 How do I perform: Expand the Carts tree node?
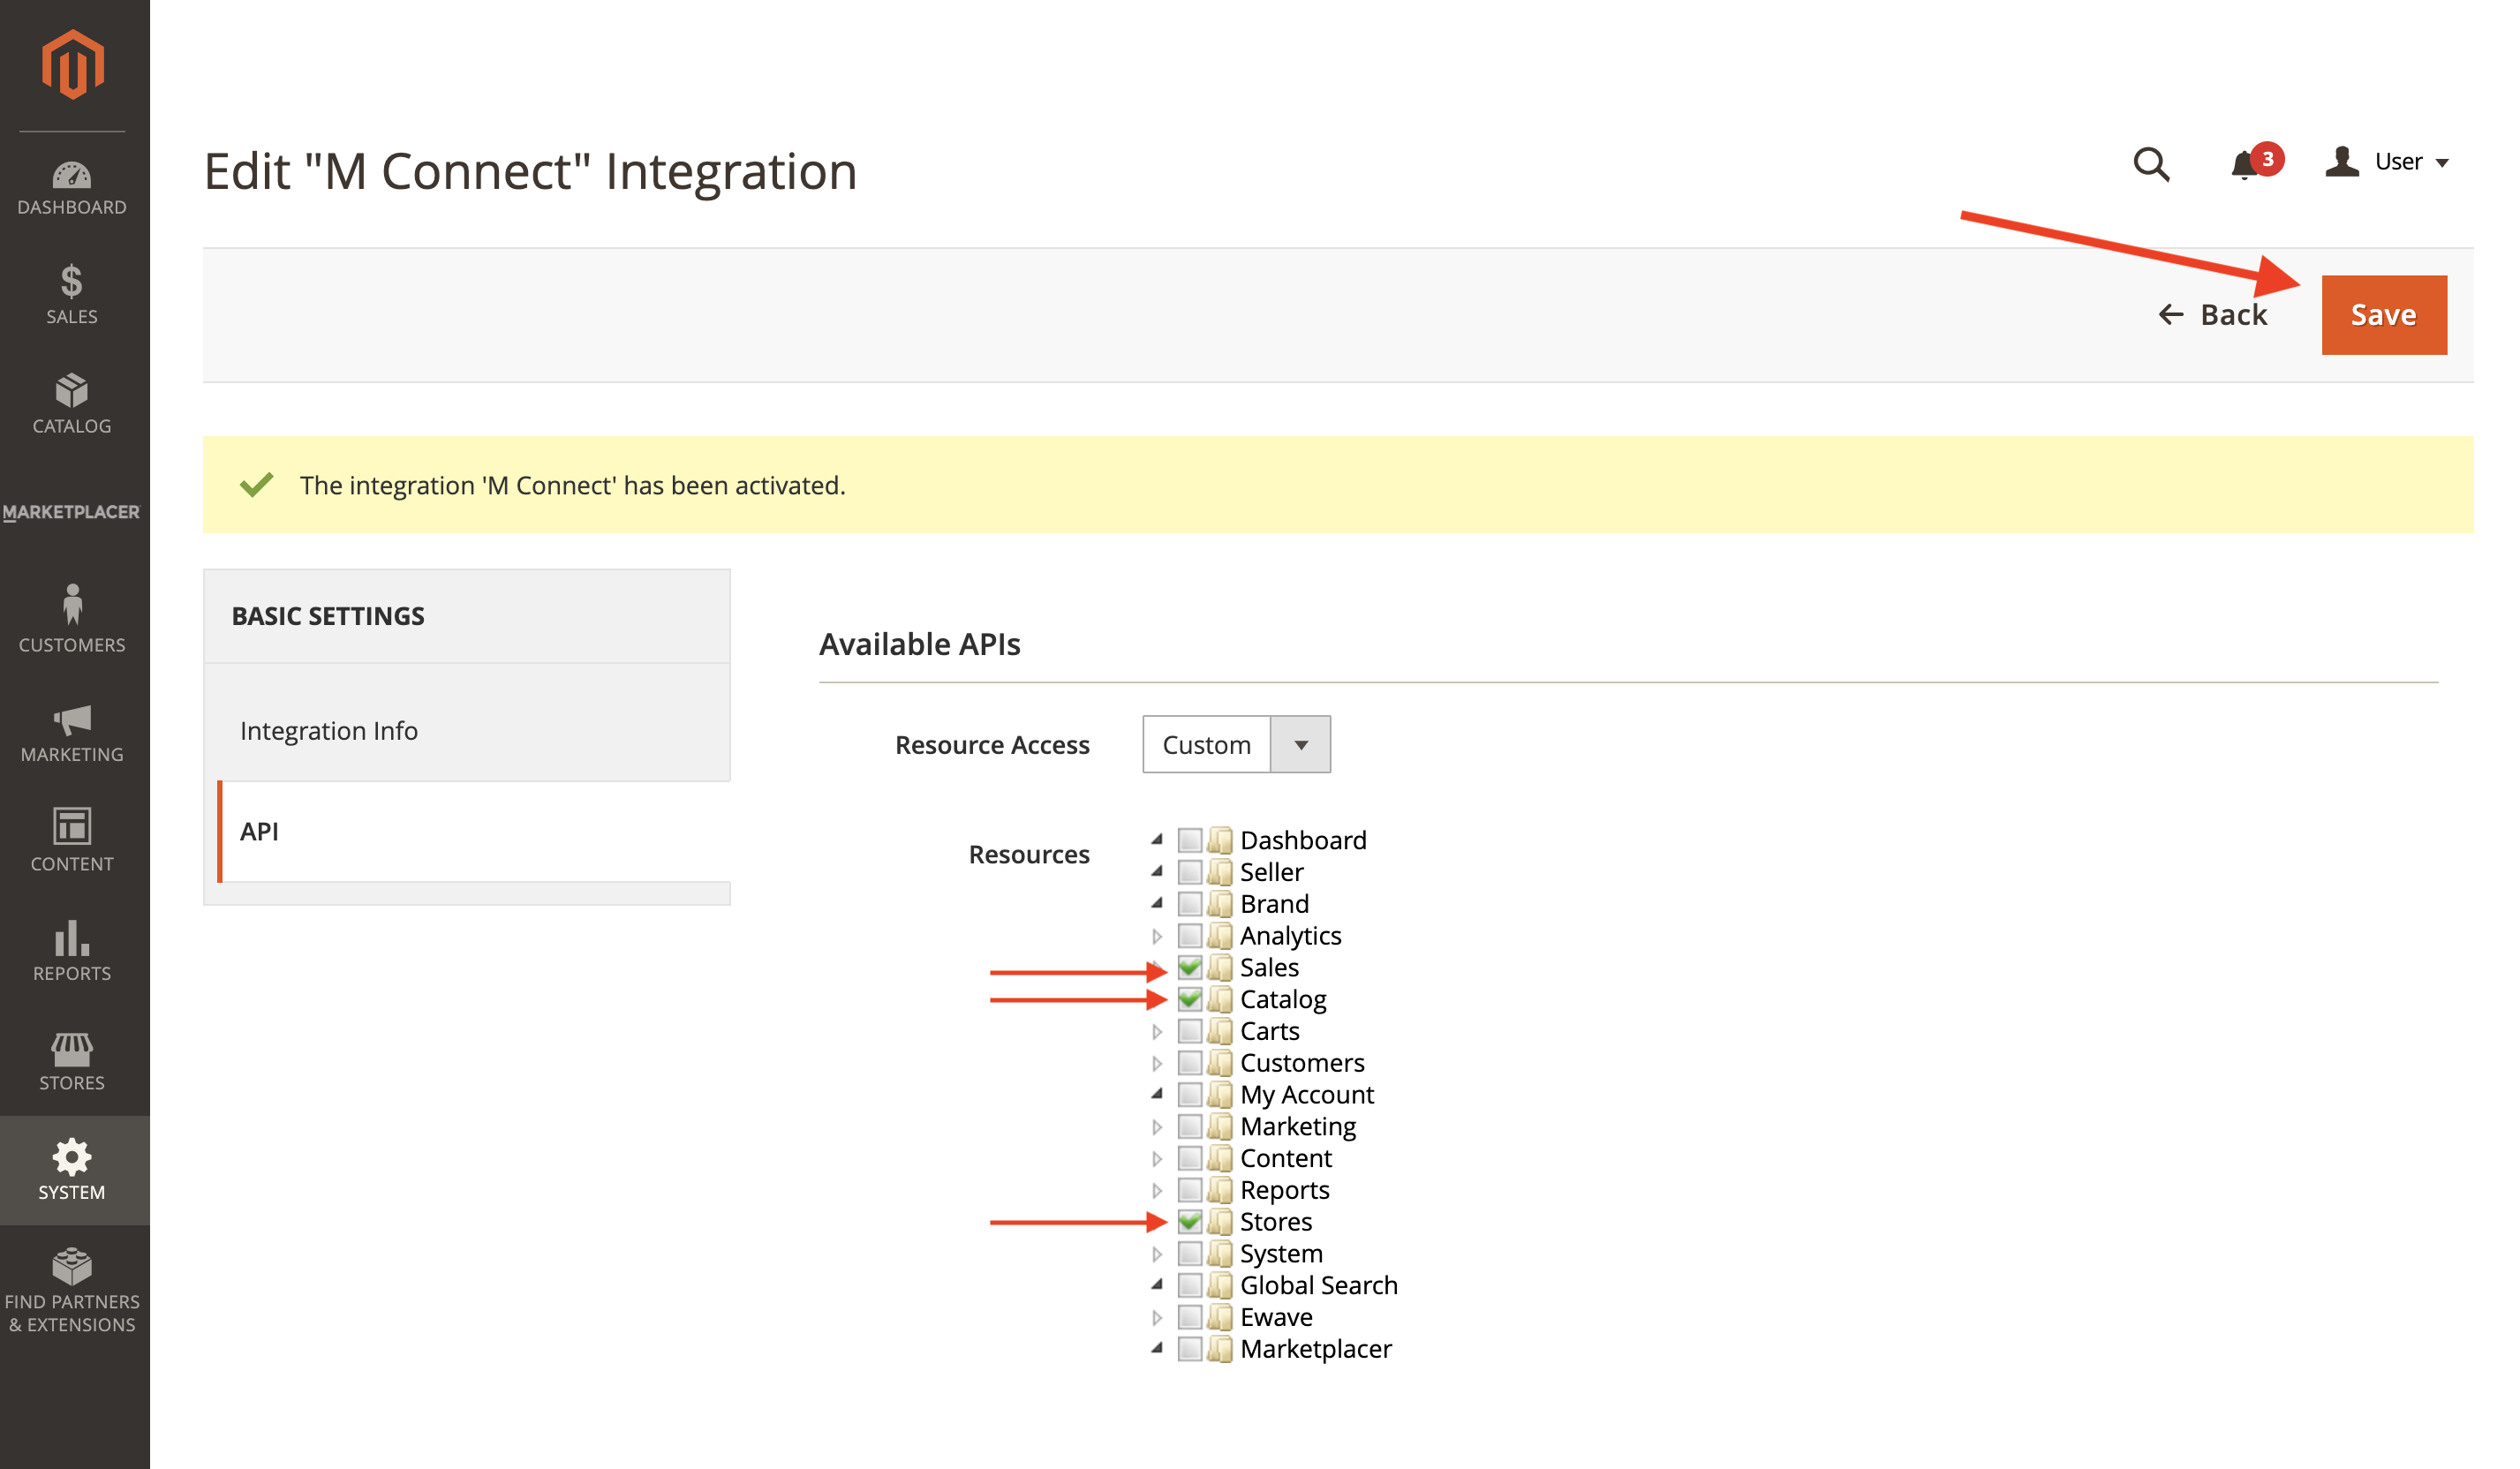tap(1157, 1031)
